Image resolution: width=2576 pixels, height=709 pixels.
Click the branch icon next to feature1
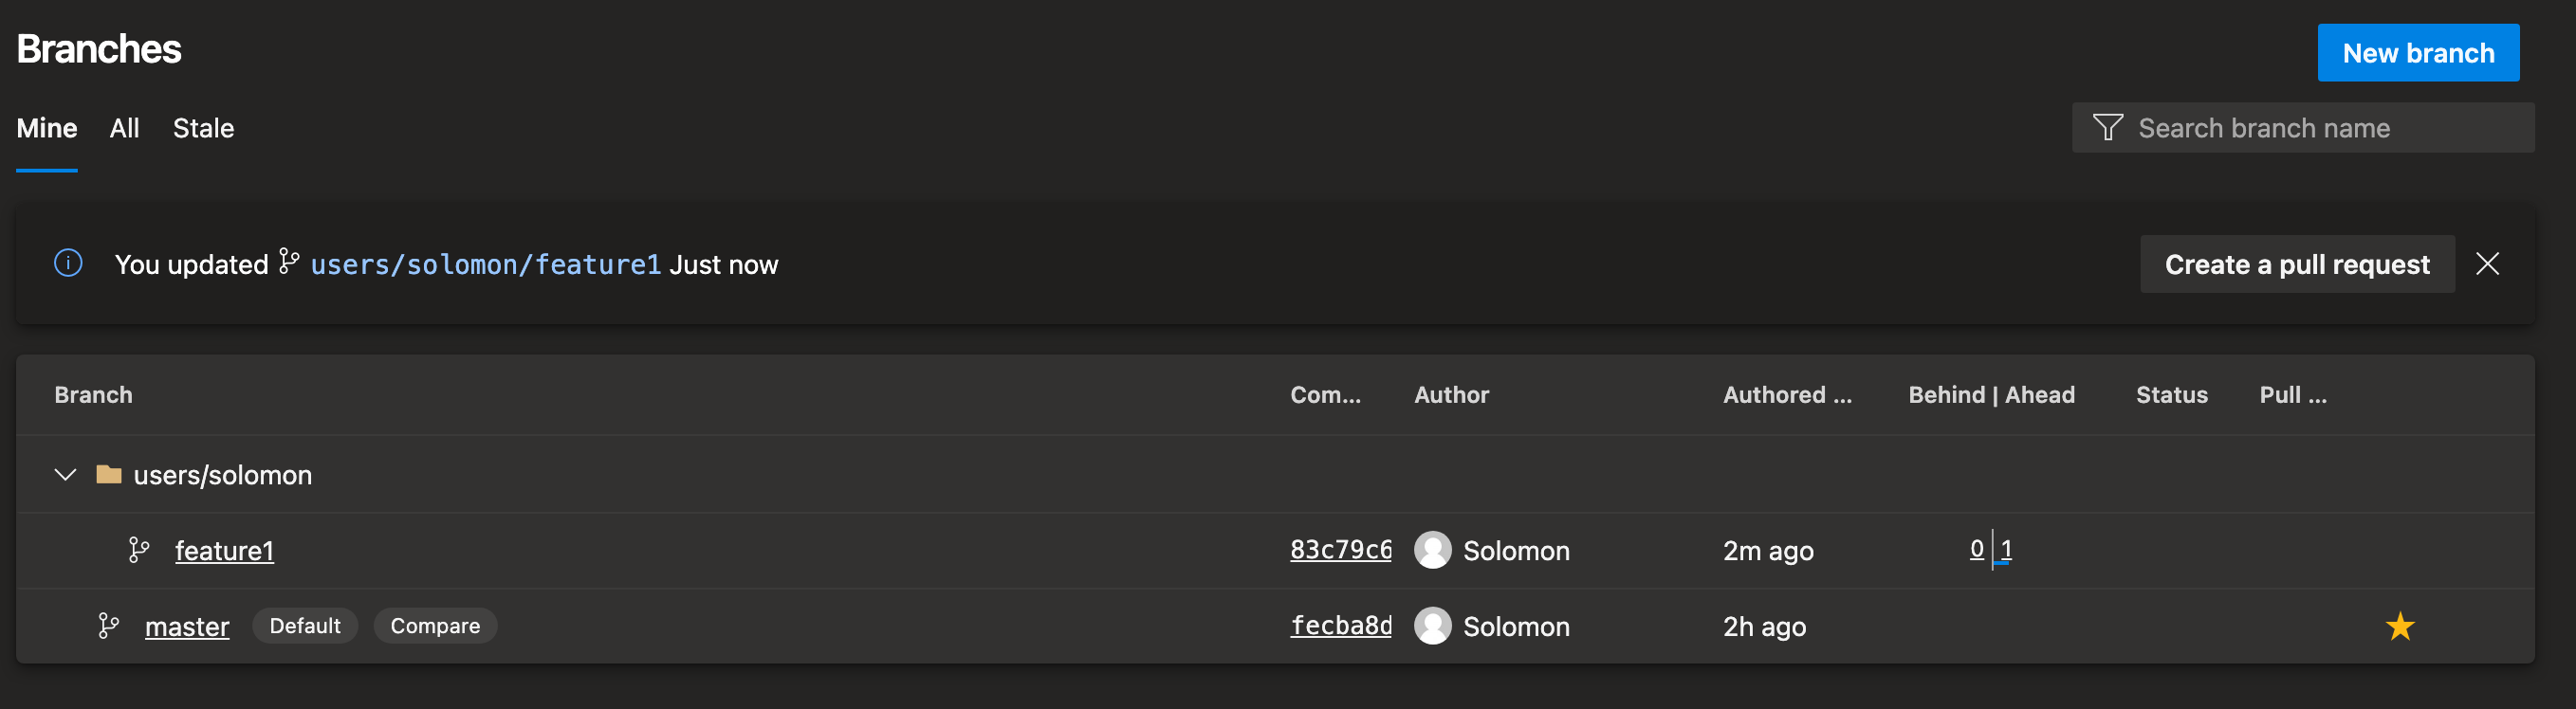139,550
